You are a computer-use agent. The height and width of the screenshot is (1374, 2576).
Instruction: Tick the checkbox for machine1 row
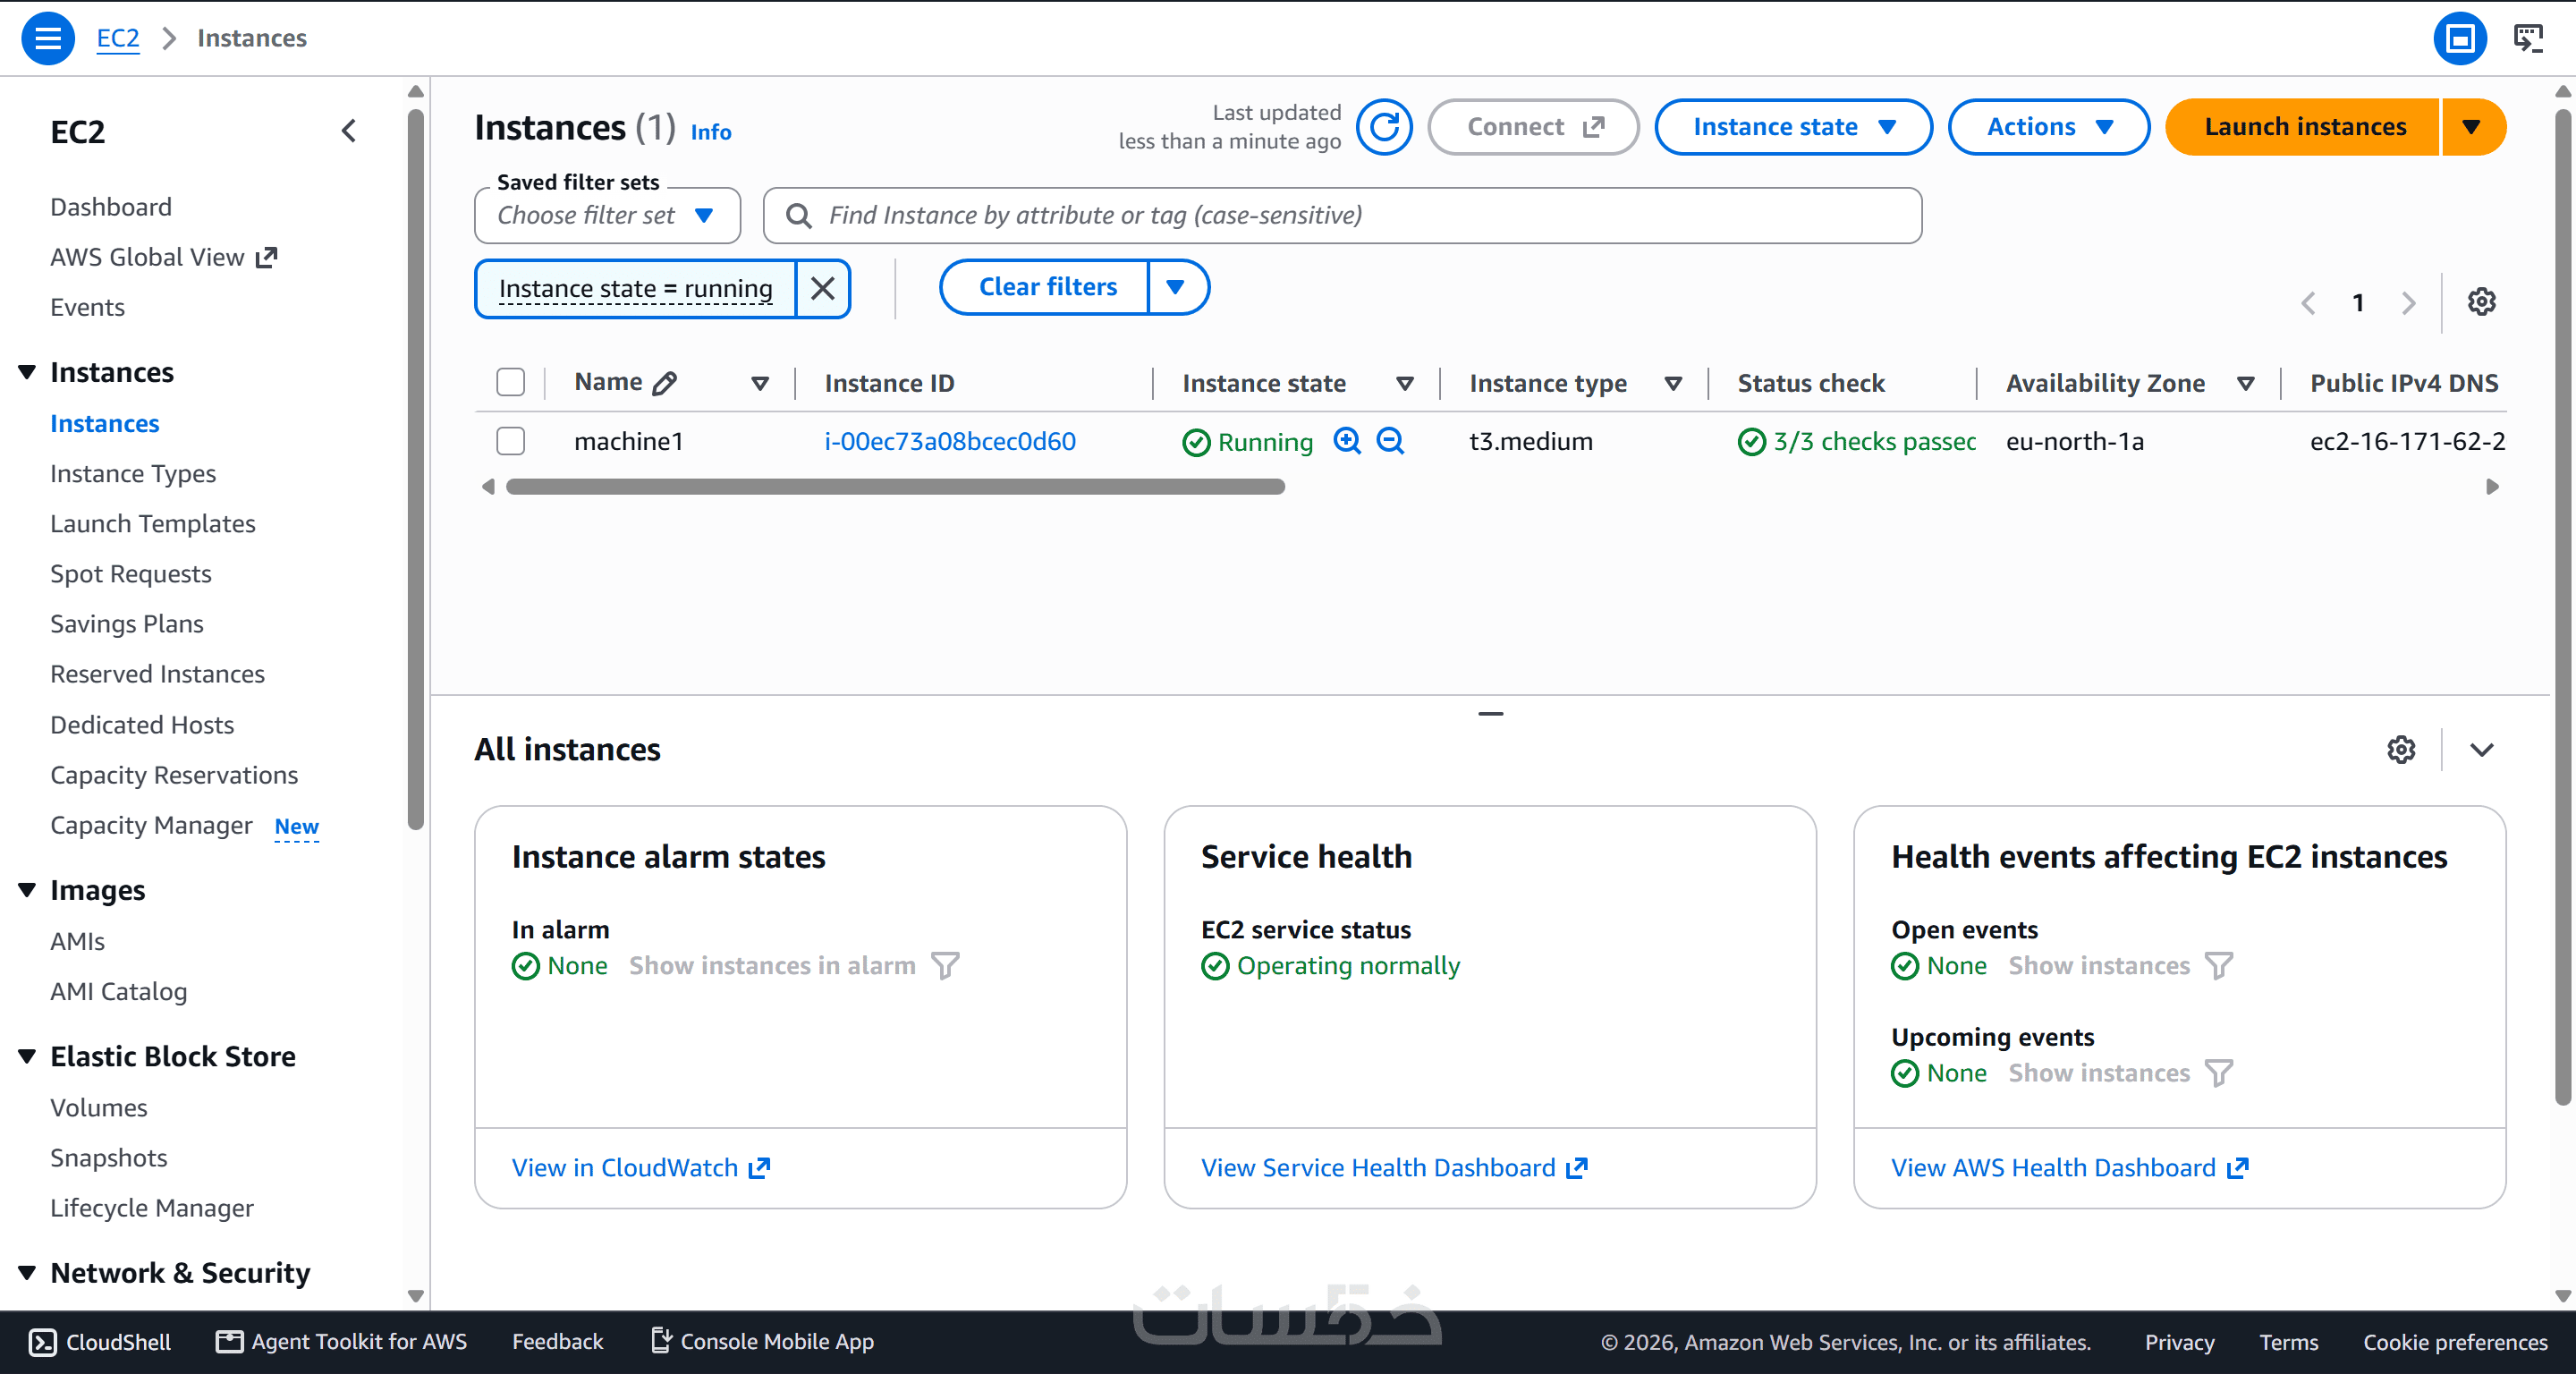(x=511, y=441)
